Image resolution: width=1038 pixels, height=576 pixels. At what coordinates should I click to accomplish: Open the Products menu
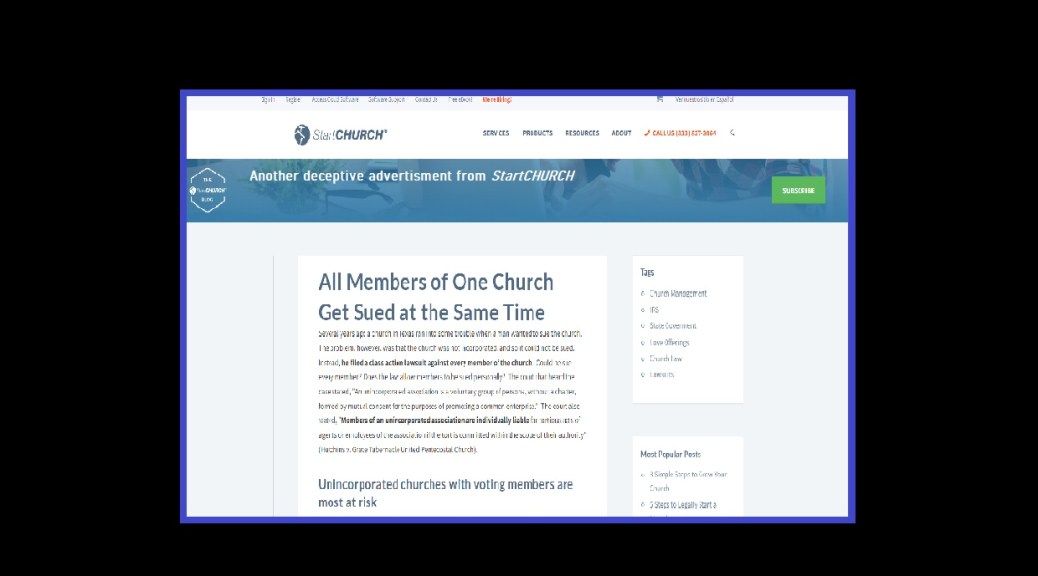(537, 133)
